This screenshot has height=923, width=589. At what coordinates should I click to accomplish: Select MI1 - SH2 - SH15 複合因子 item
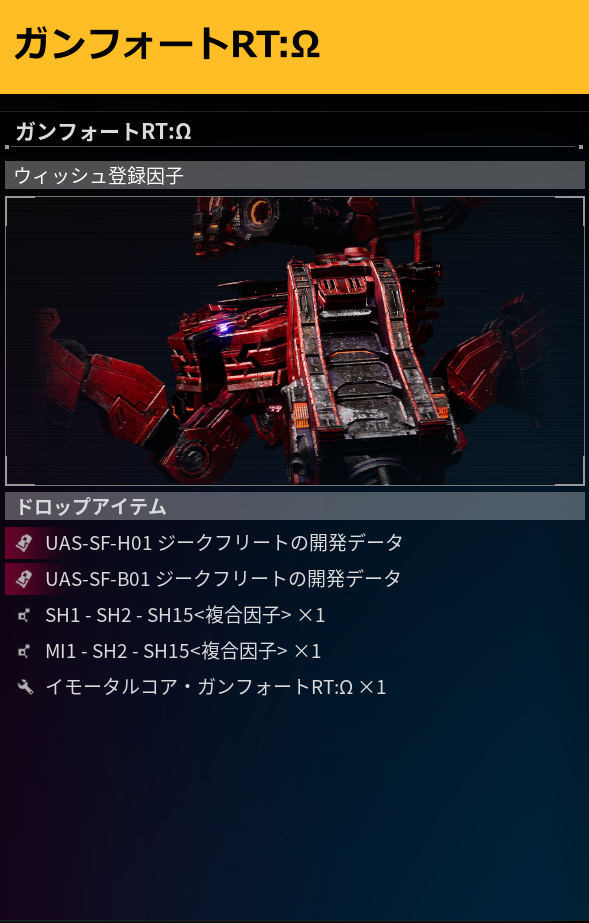[183, 652]
